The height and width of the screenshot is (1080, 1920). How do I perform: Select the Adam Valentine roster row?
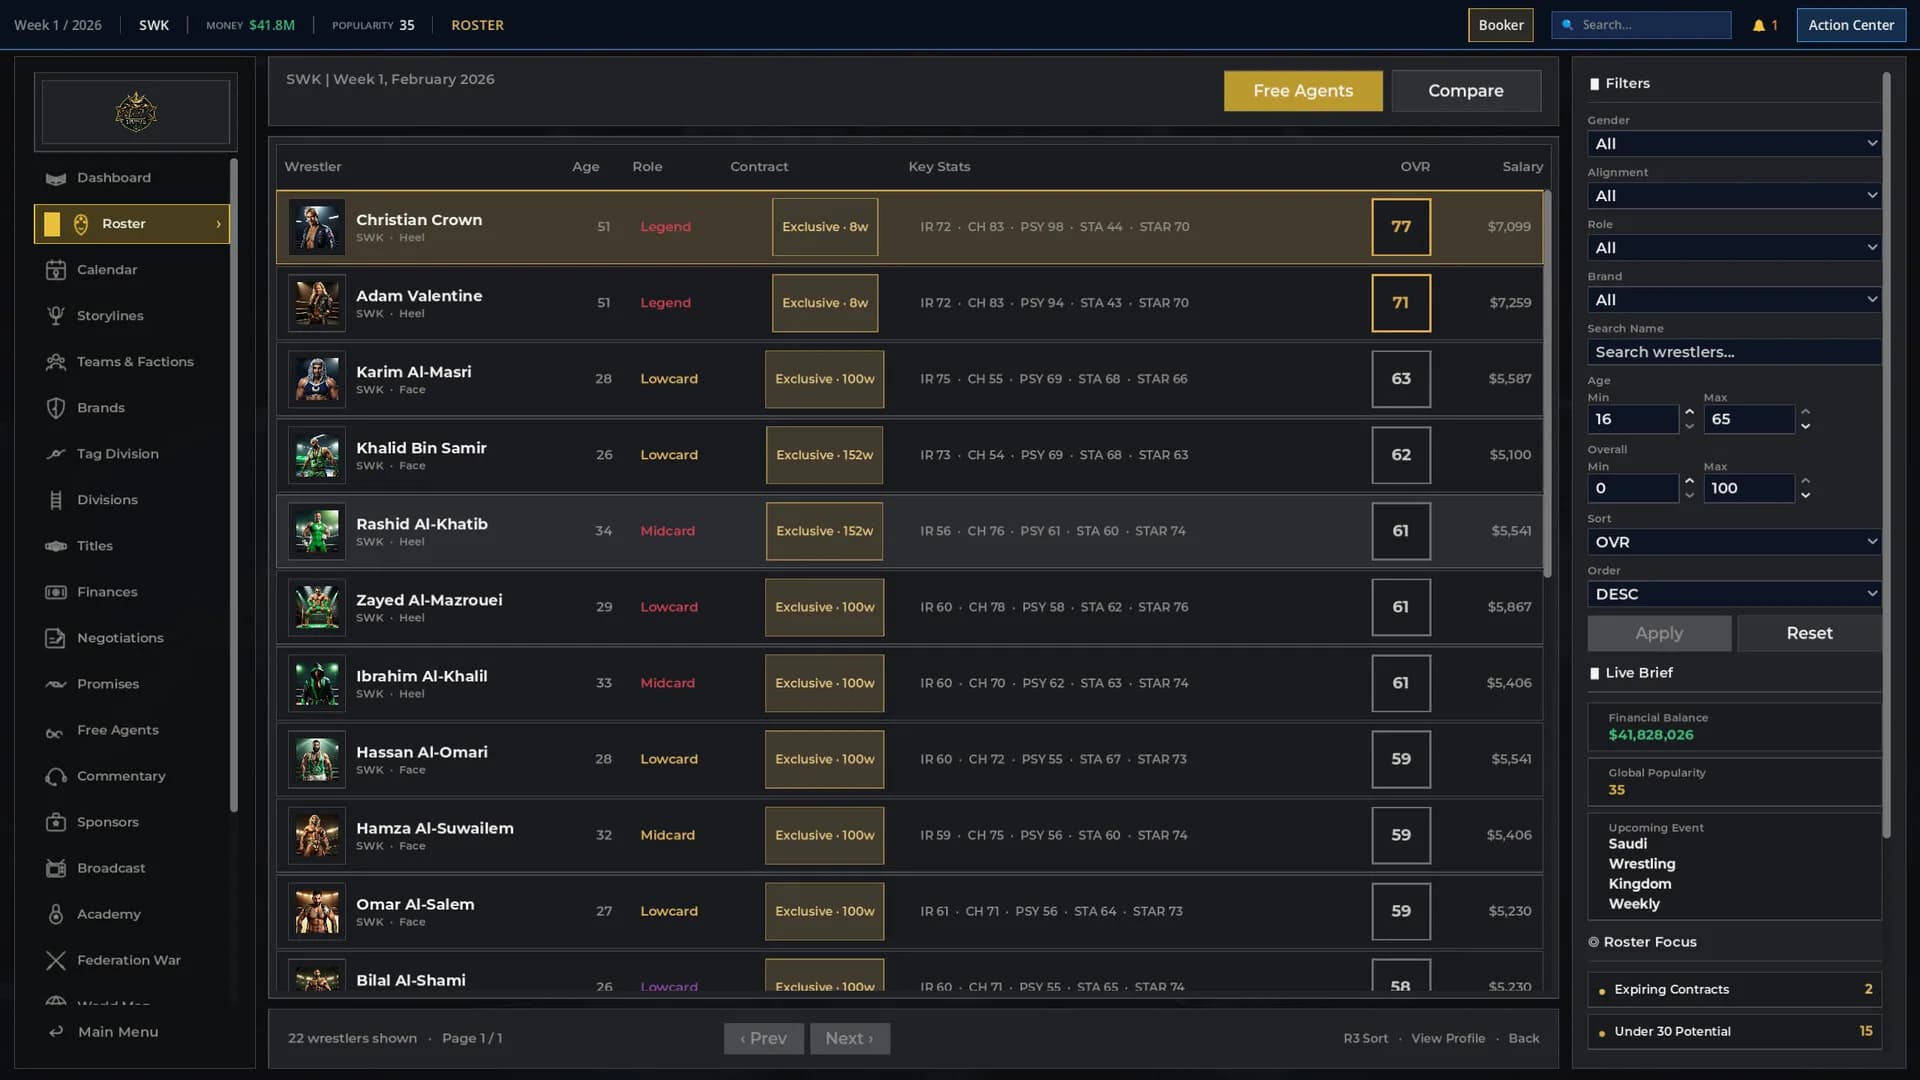909,303
